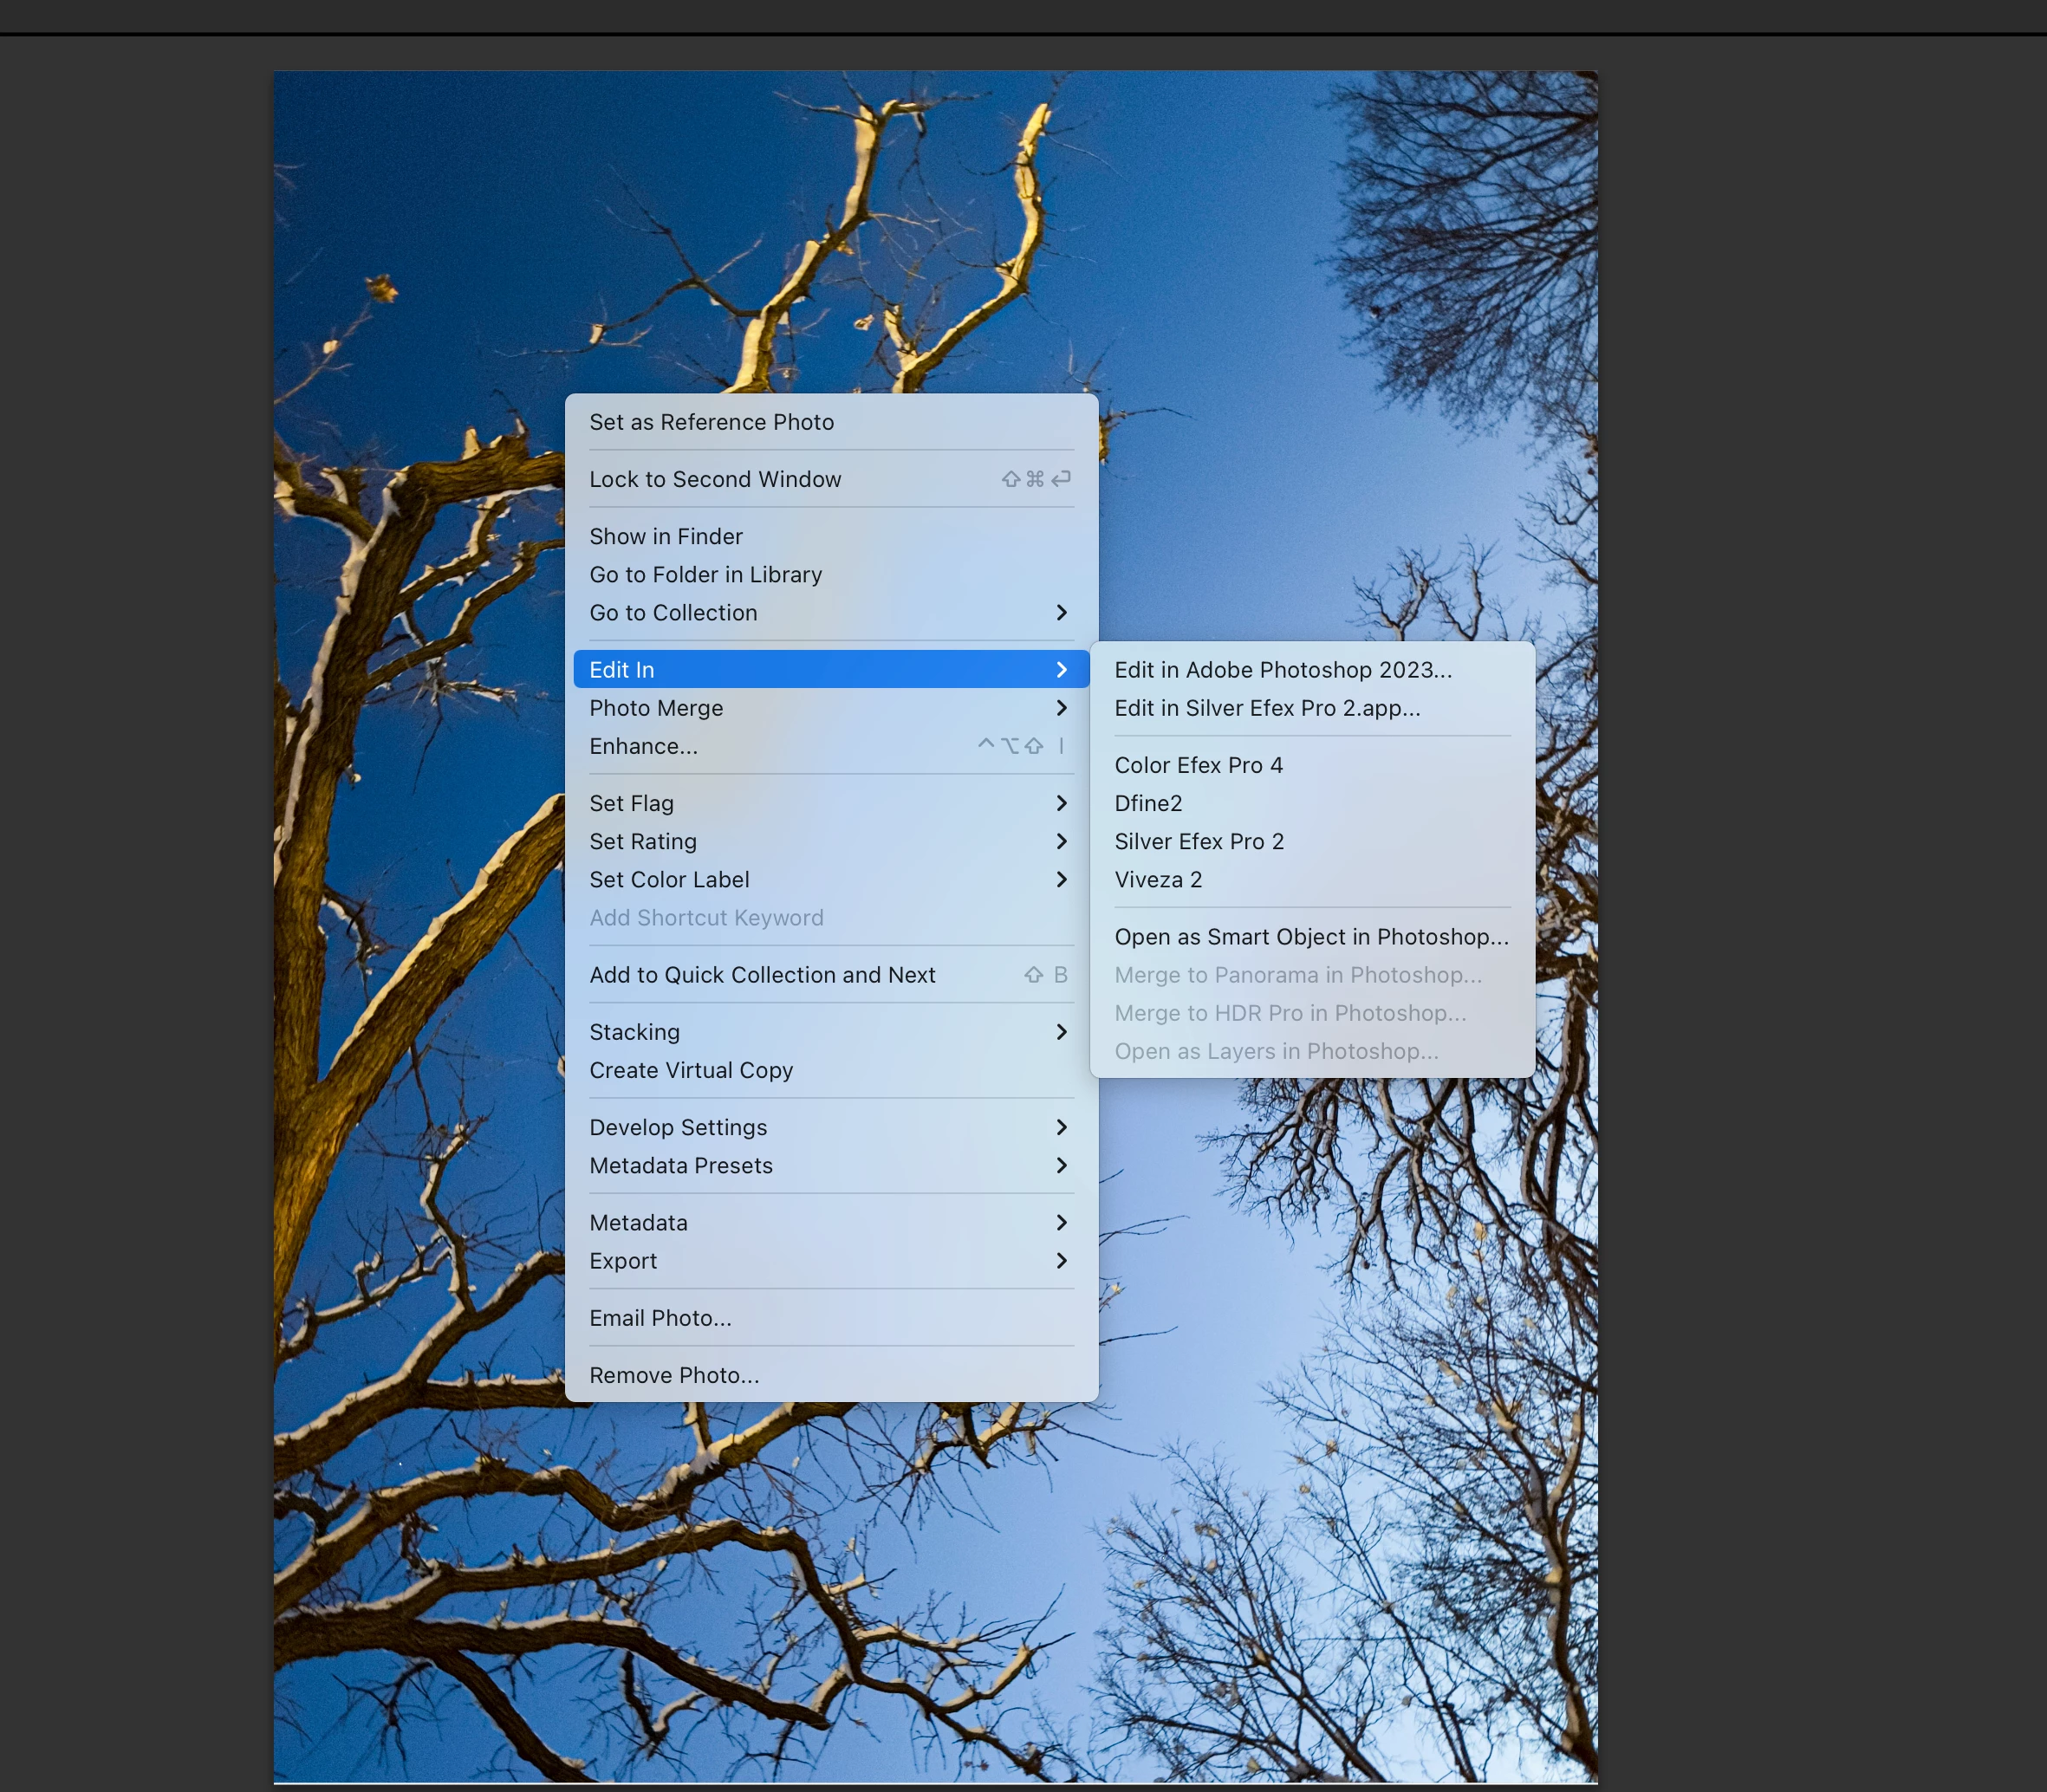Click Add to Quick Collection and Next
This screenshot has width=2047, height=1792.
[x=762, y=975]
